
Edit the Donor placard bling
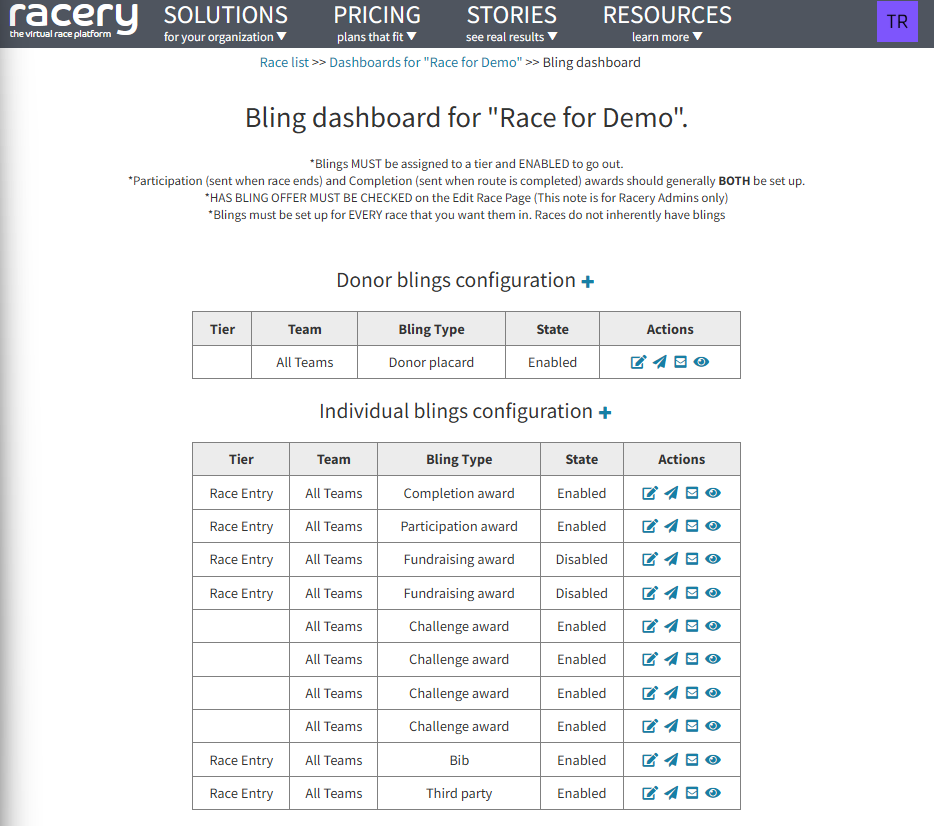tap(638, 362)
